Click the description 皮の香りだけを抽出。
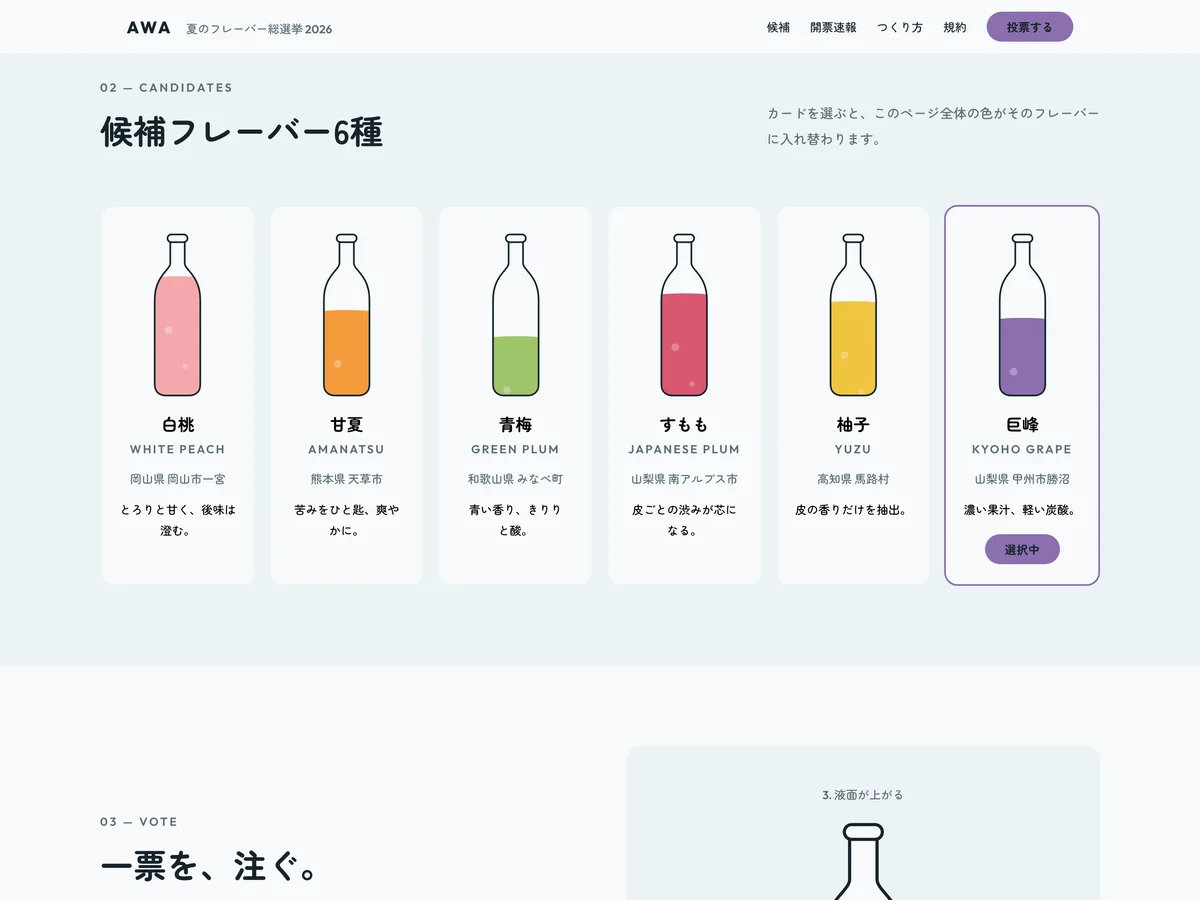1200x900 pixels. tap(853, 510)
